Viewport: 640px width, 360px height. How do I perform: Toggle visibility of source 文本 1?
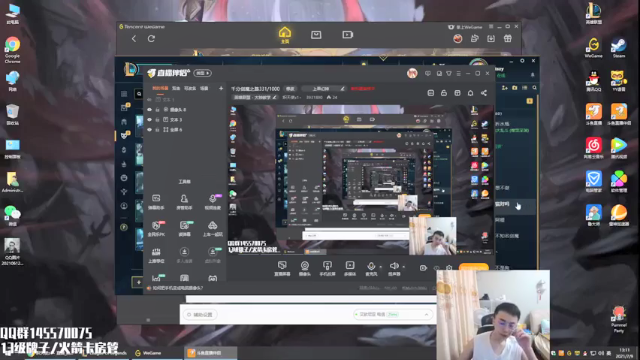pos(149,100)
